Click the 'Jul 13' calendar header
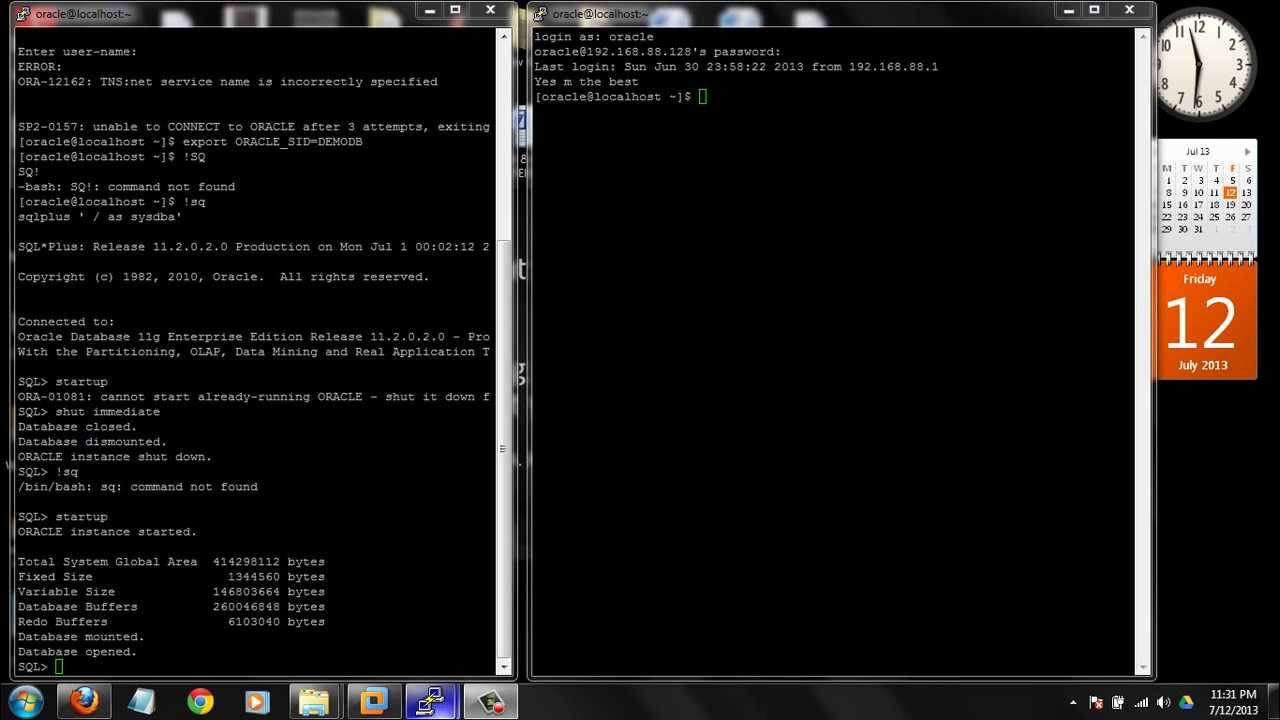The image size is (1280, 720). coord(1198,152)
